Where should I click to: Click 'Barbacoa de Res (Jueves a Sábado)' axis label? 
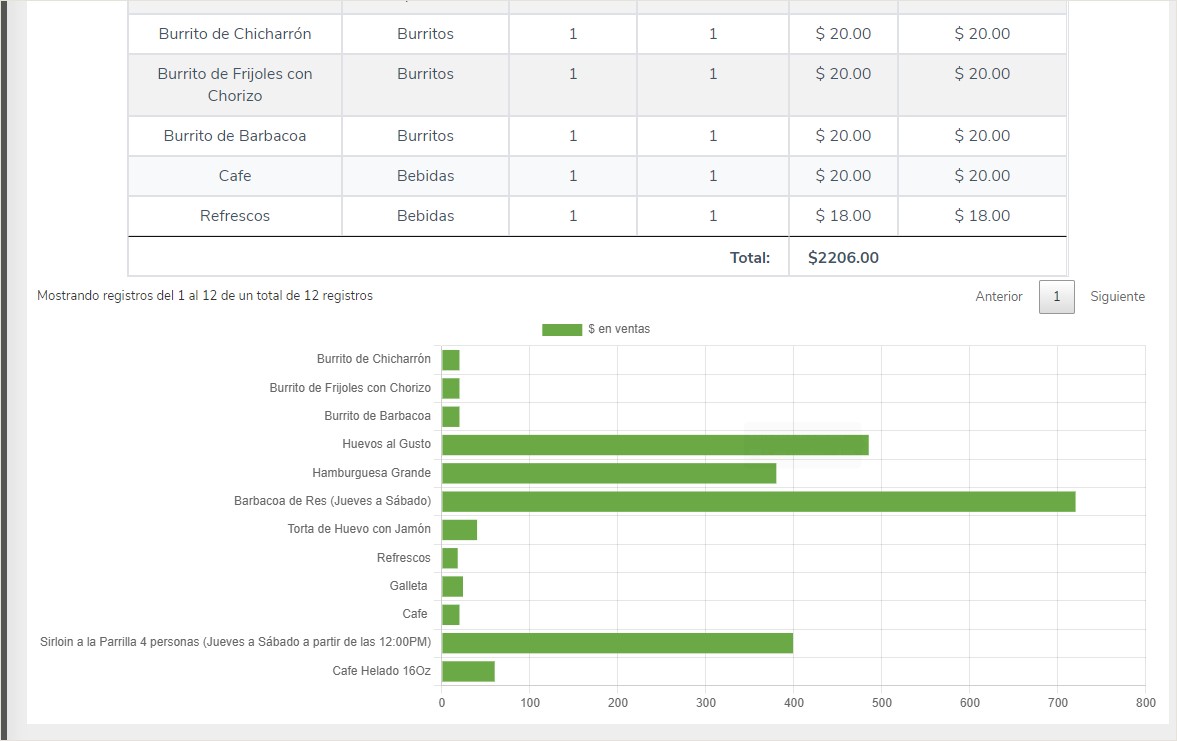click(333, 501)
